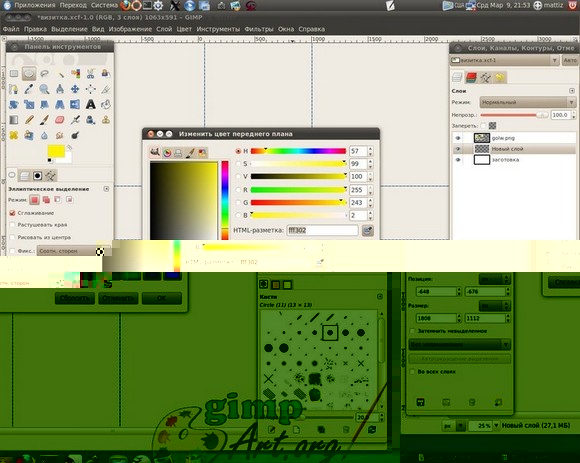Enable Рисовать из центра checkbox
Image resolution: width=580 pixels, height=463 pixels.
click(12, 237)
